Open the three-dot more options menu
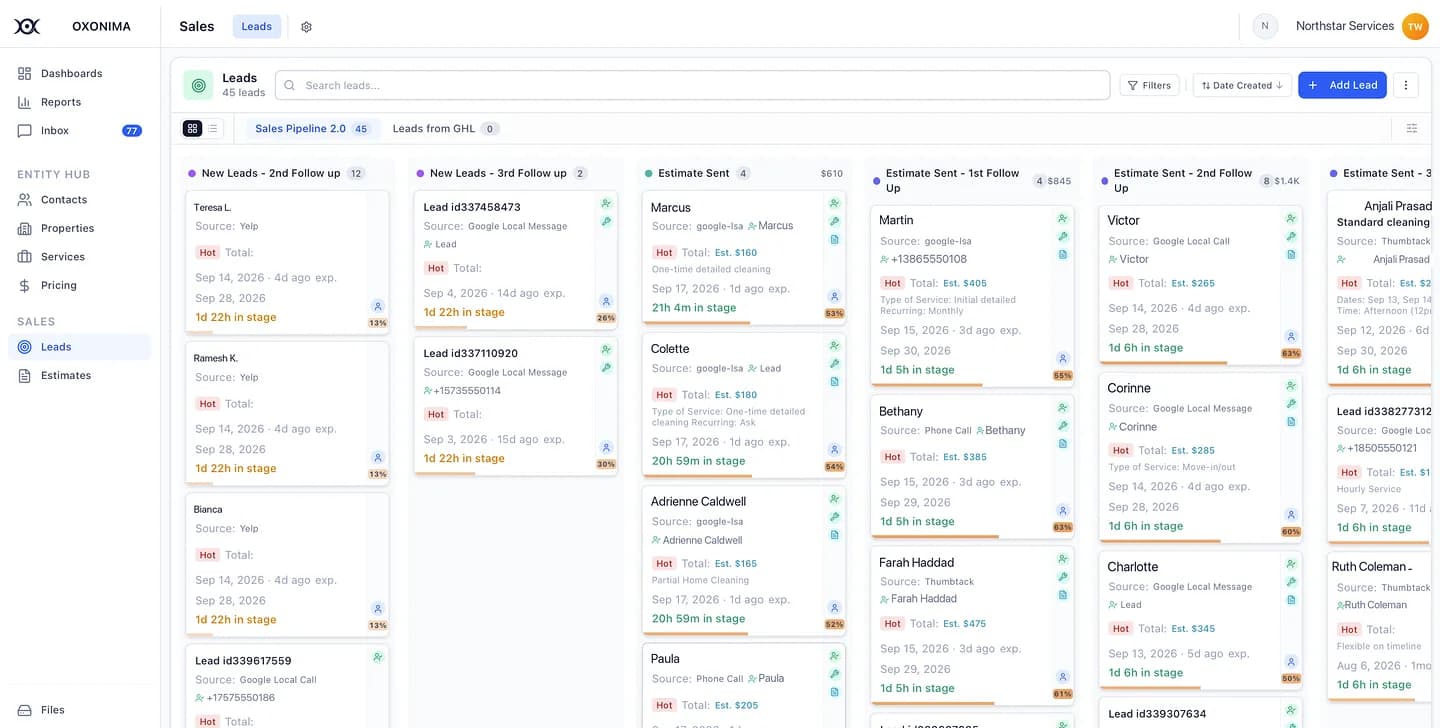The height and width of the screenshot is (728, 1440). [x=1406, y=86]
